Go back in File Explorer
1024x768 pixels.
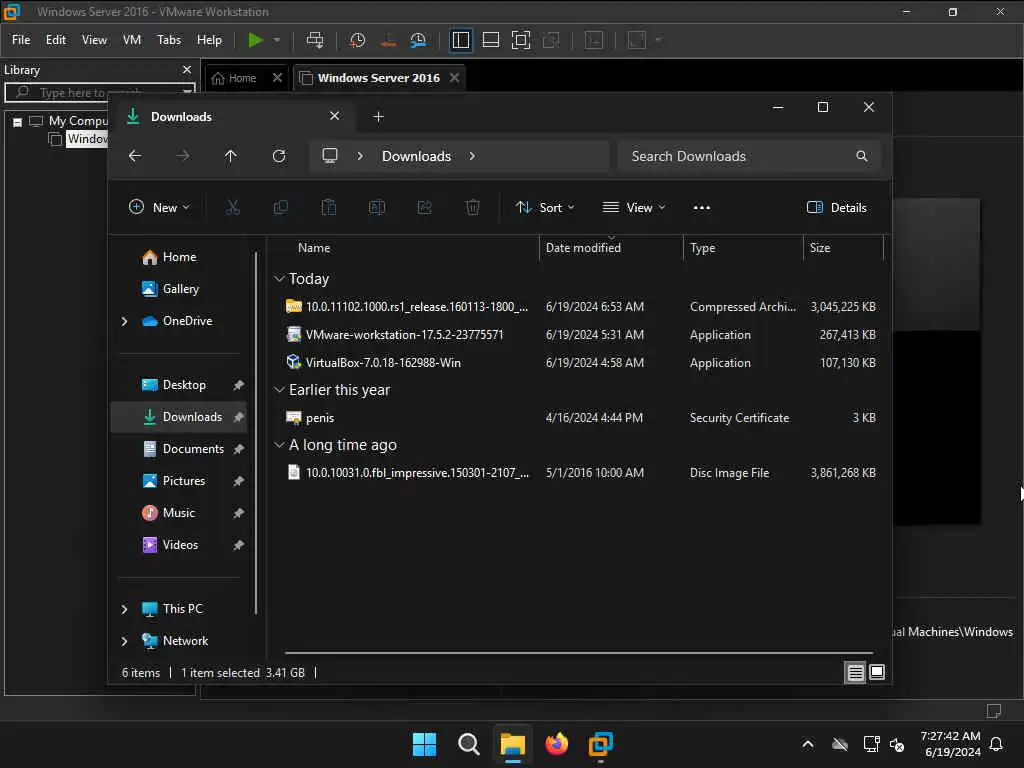pos(135,156)
